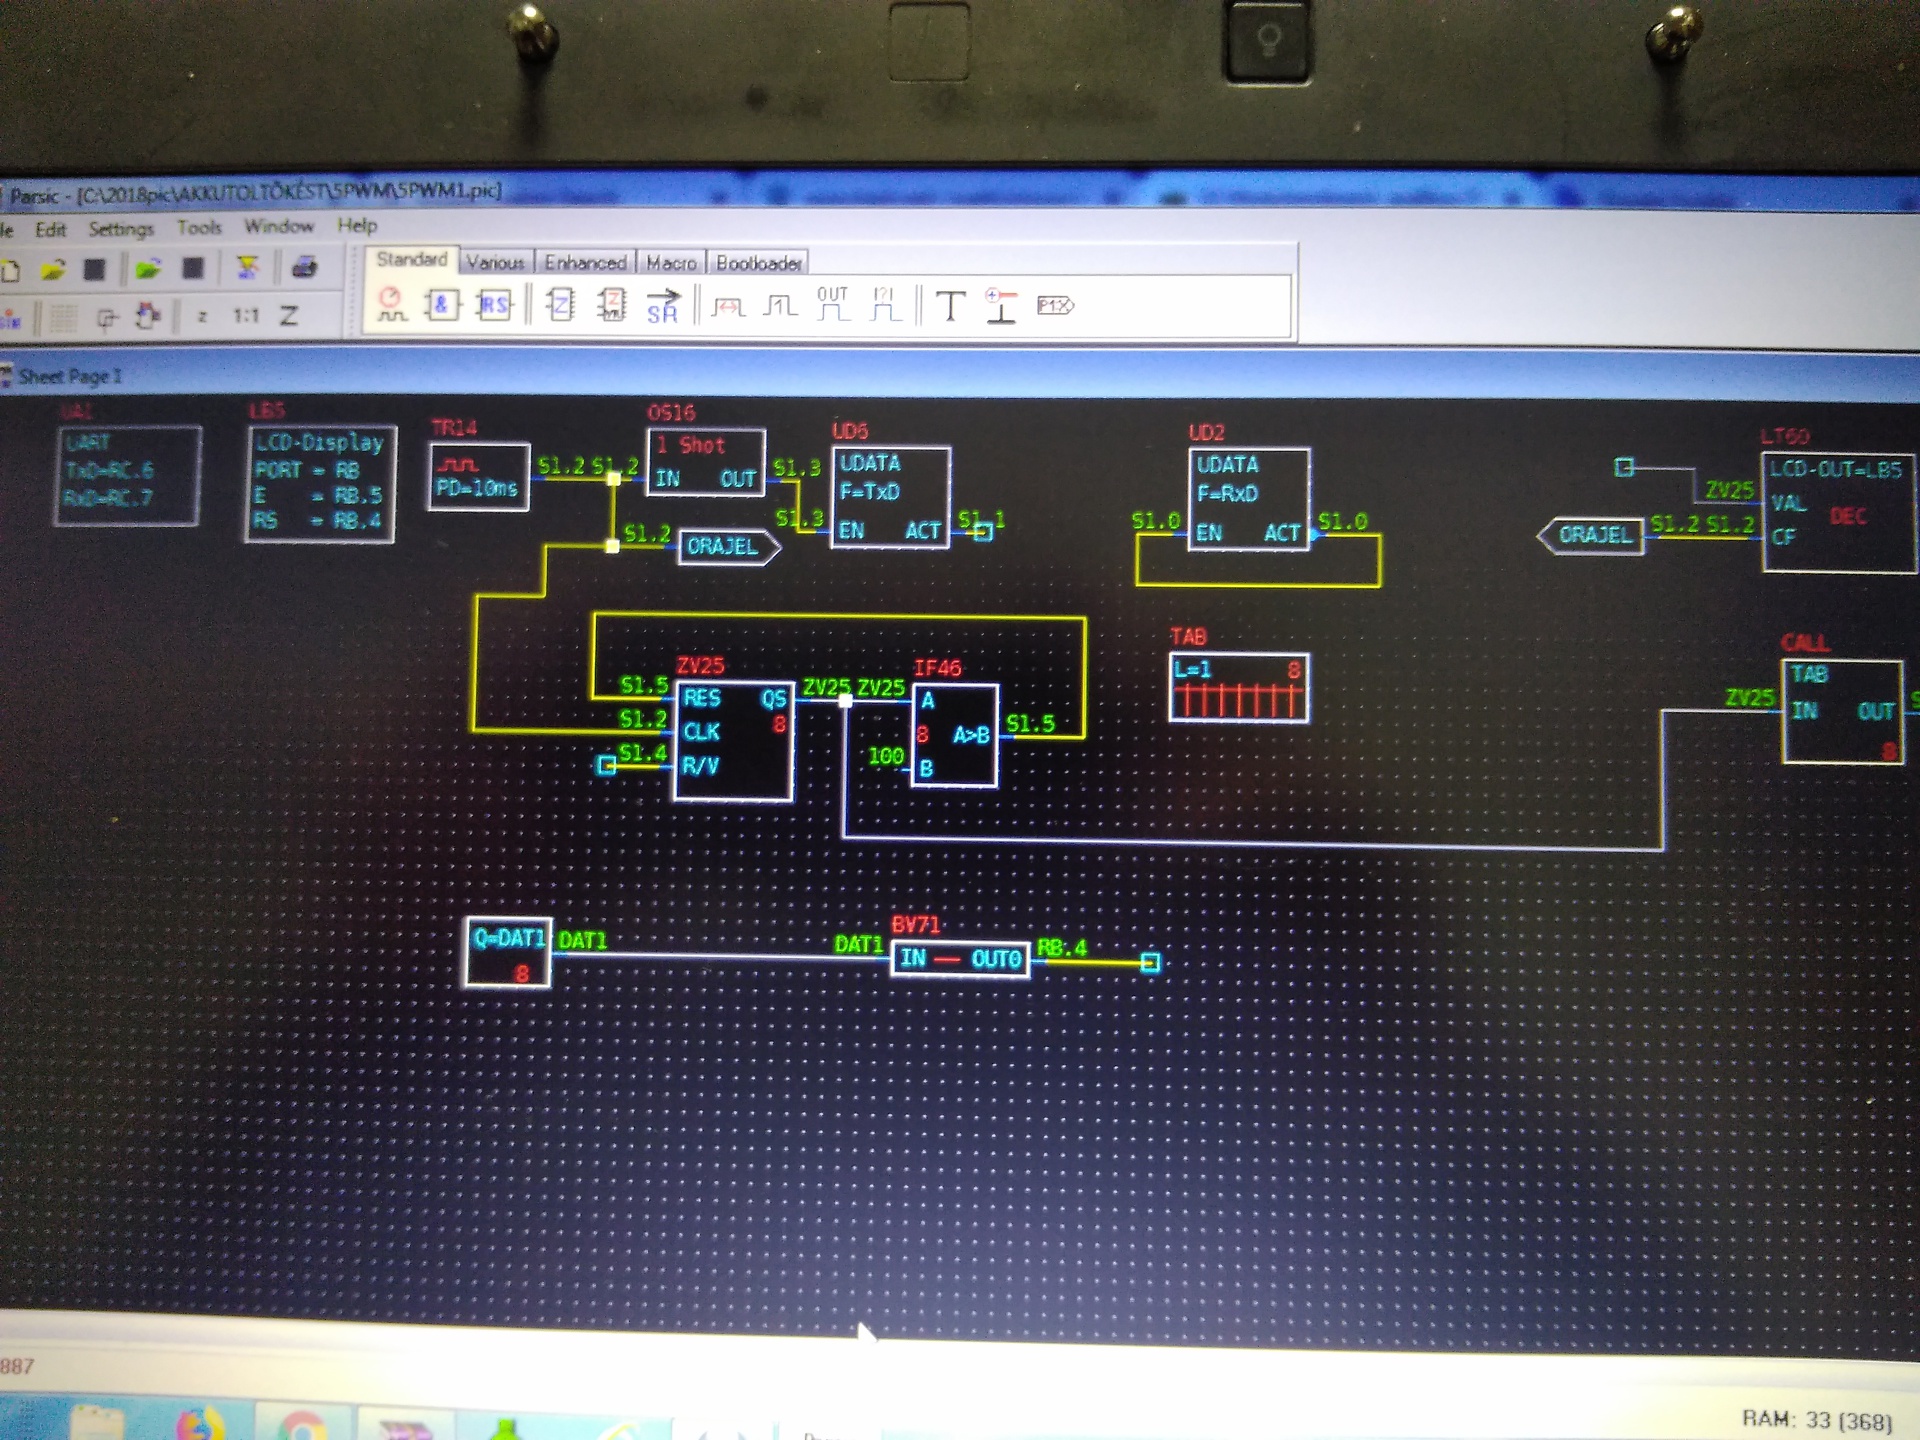Select the RS flip-flop tool

tap(494, 305)
